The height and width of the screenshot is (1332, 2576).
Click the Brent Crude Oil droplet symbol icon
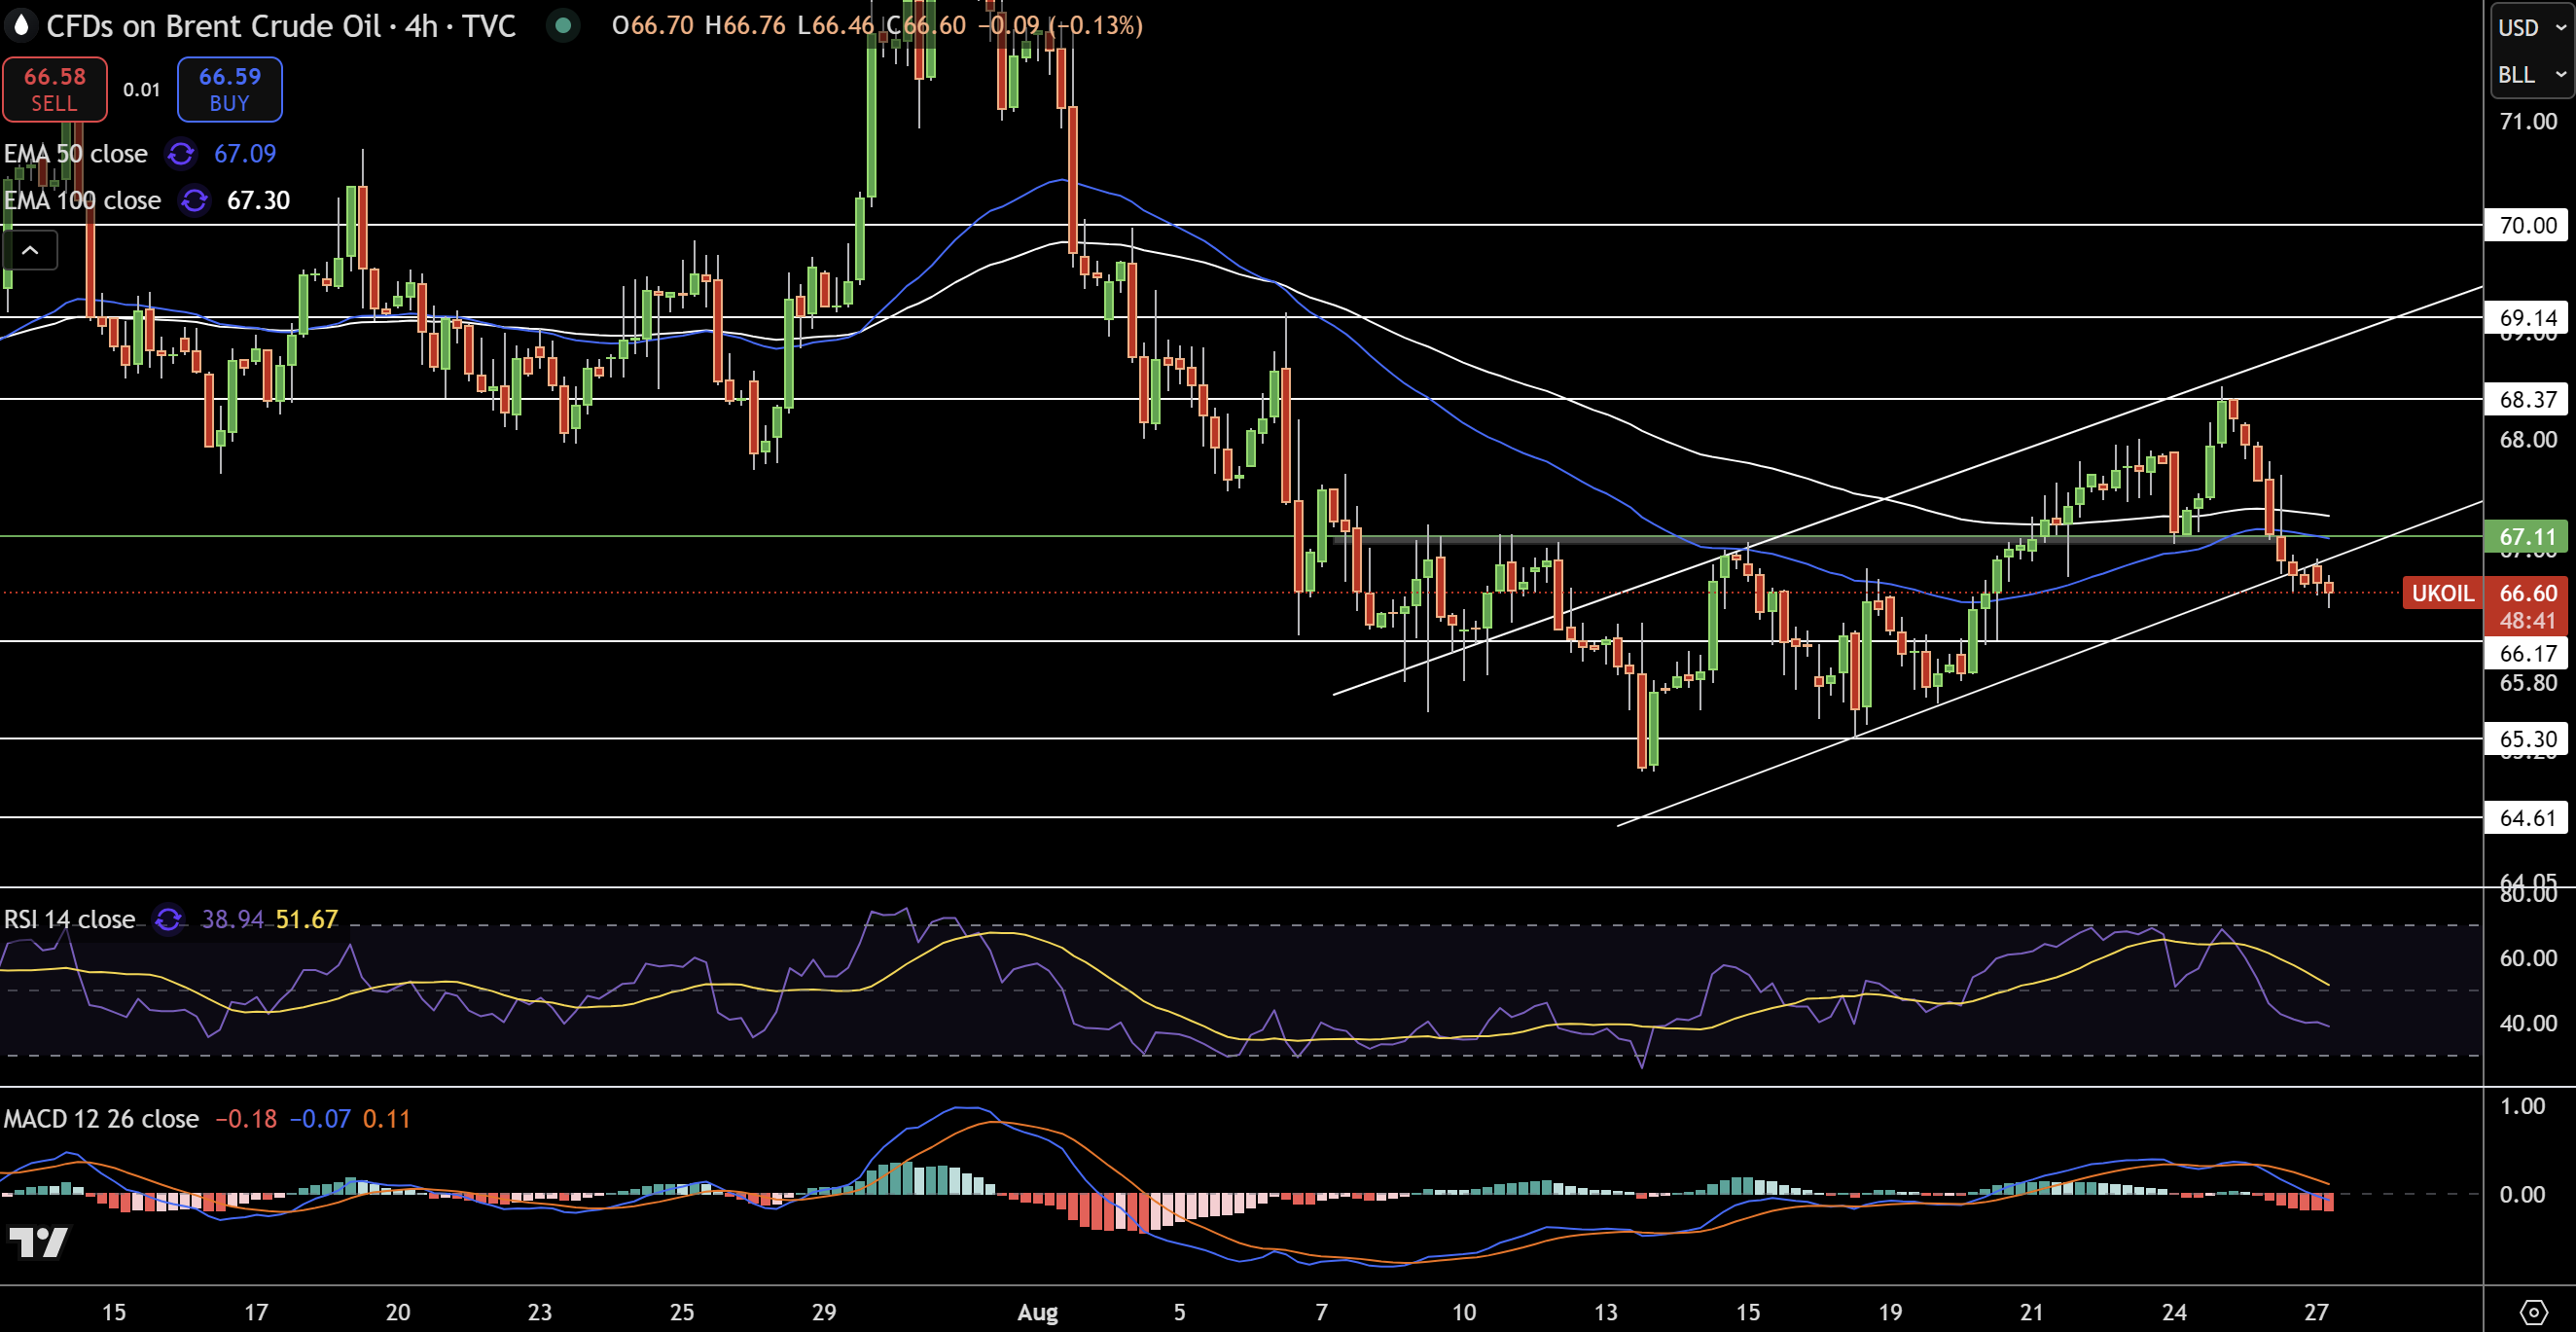(x=20, y=26)
